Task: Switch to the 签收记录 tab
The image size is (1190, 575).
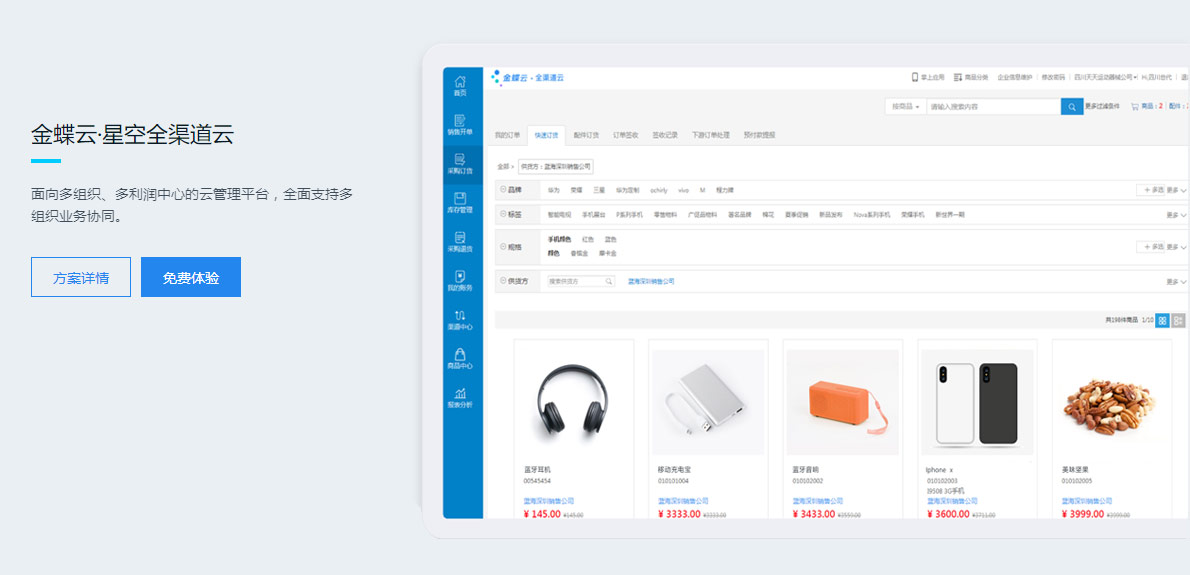Action: tap(665, 135)
